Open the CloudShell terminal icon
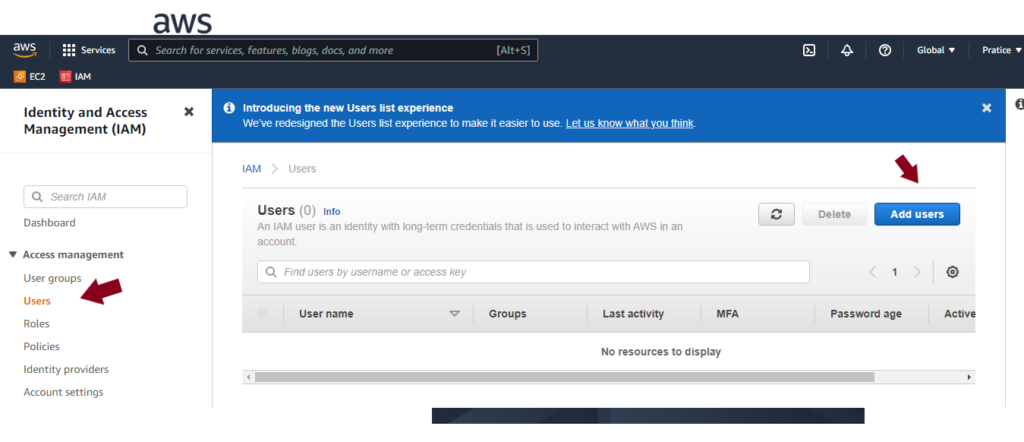This screenshot has width=1024, height=442. 808,50
